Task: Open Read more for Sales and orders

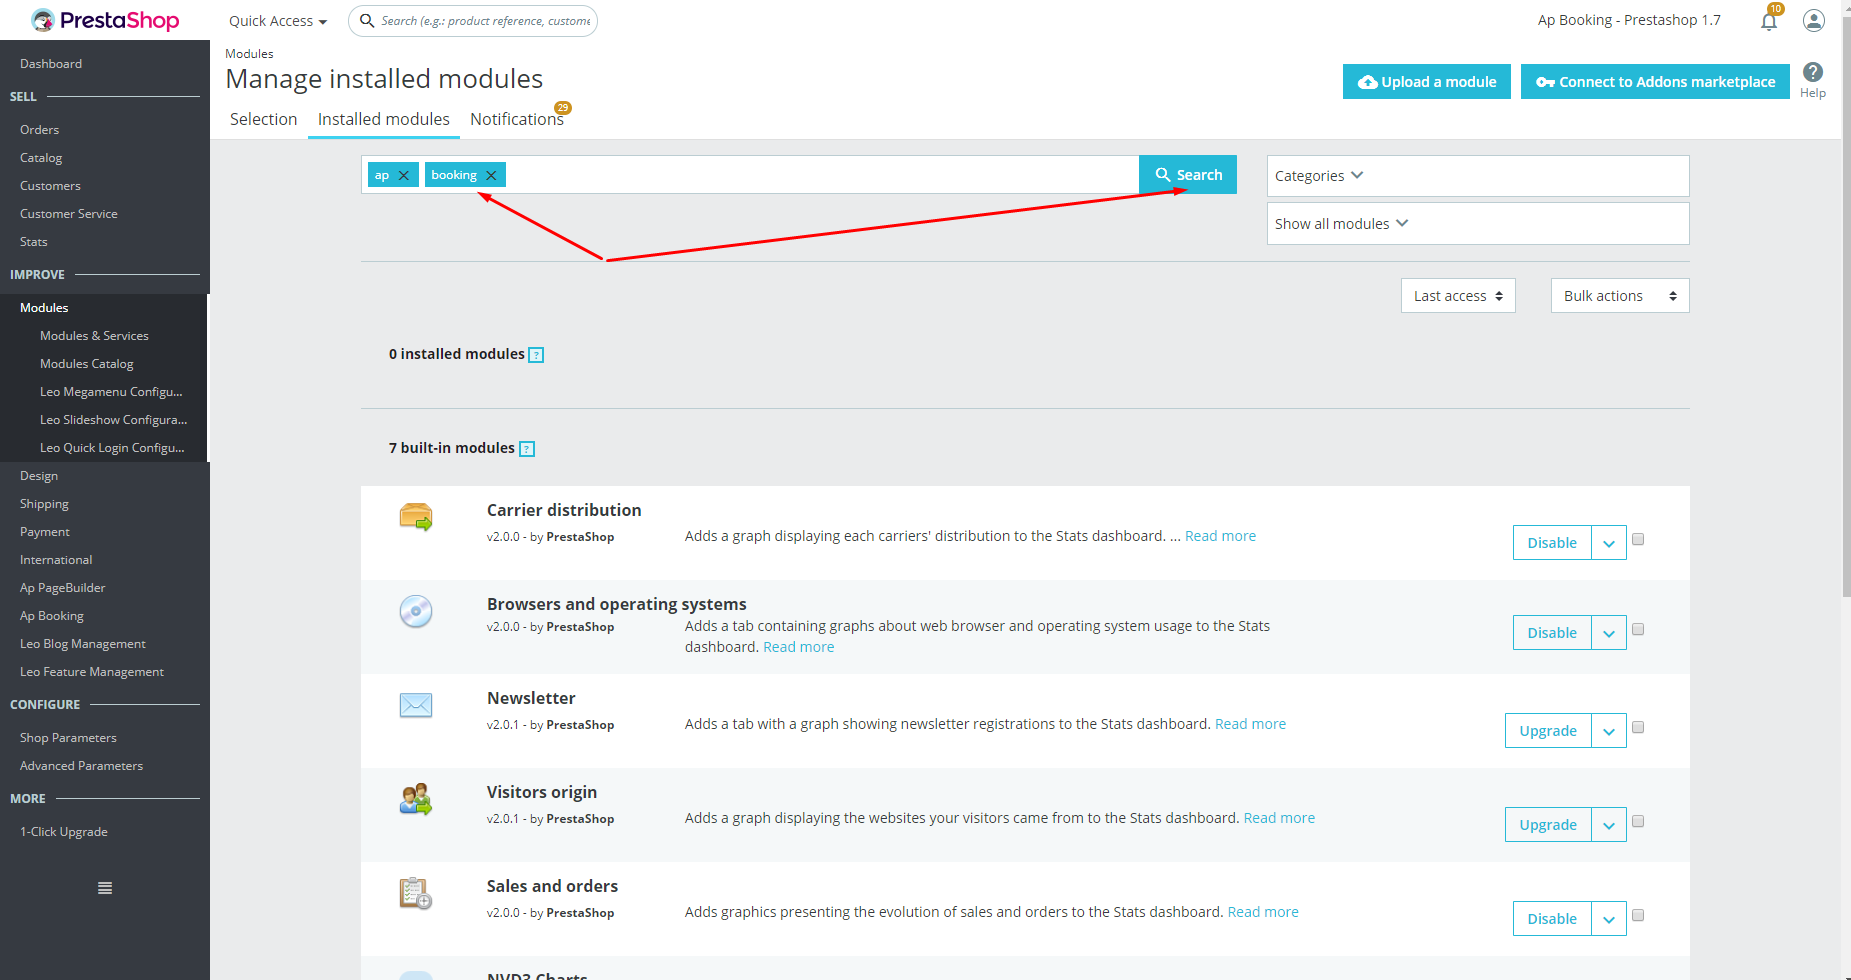Action: (1263, 912)
